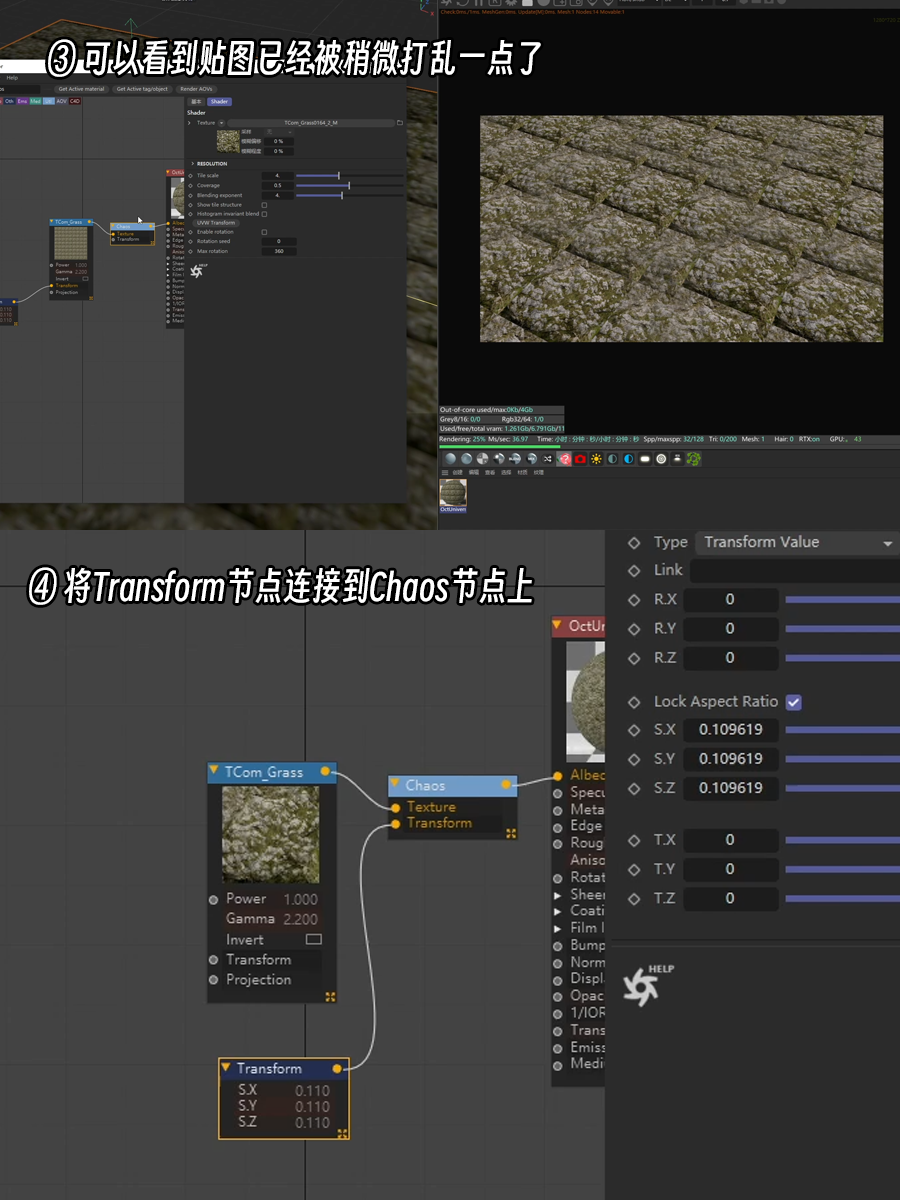Screen dimensions: 900x1200
Task: Click the sun daylight icon in render toolbar
Action: [595, 459]
